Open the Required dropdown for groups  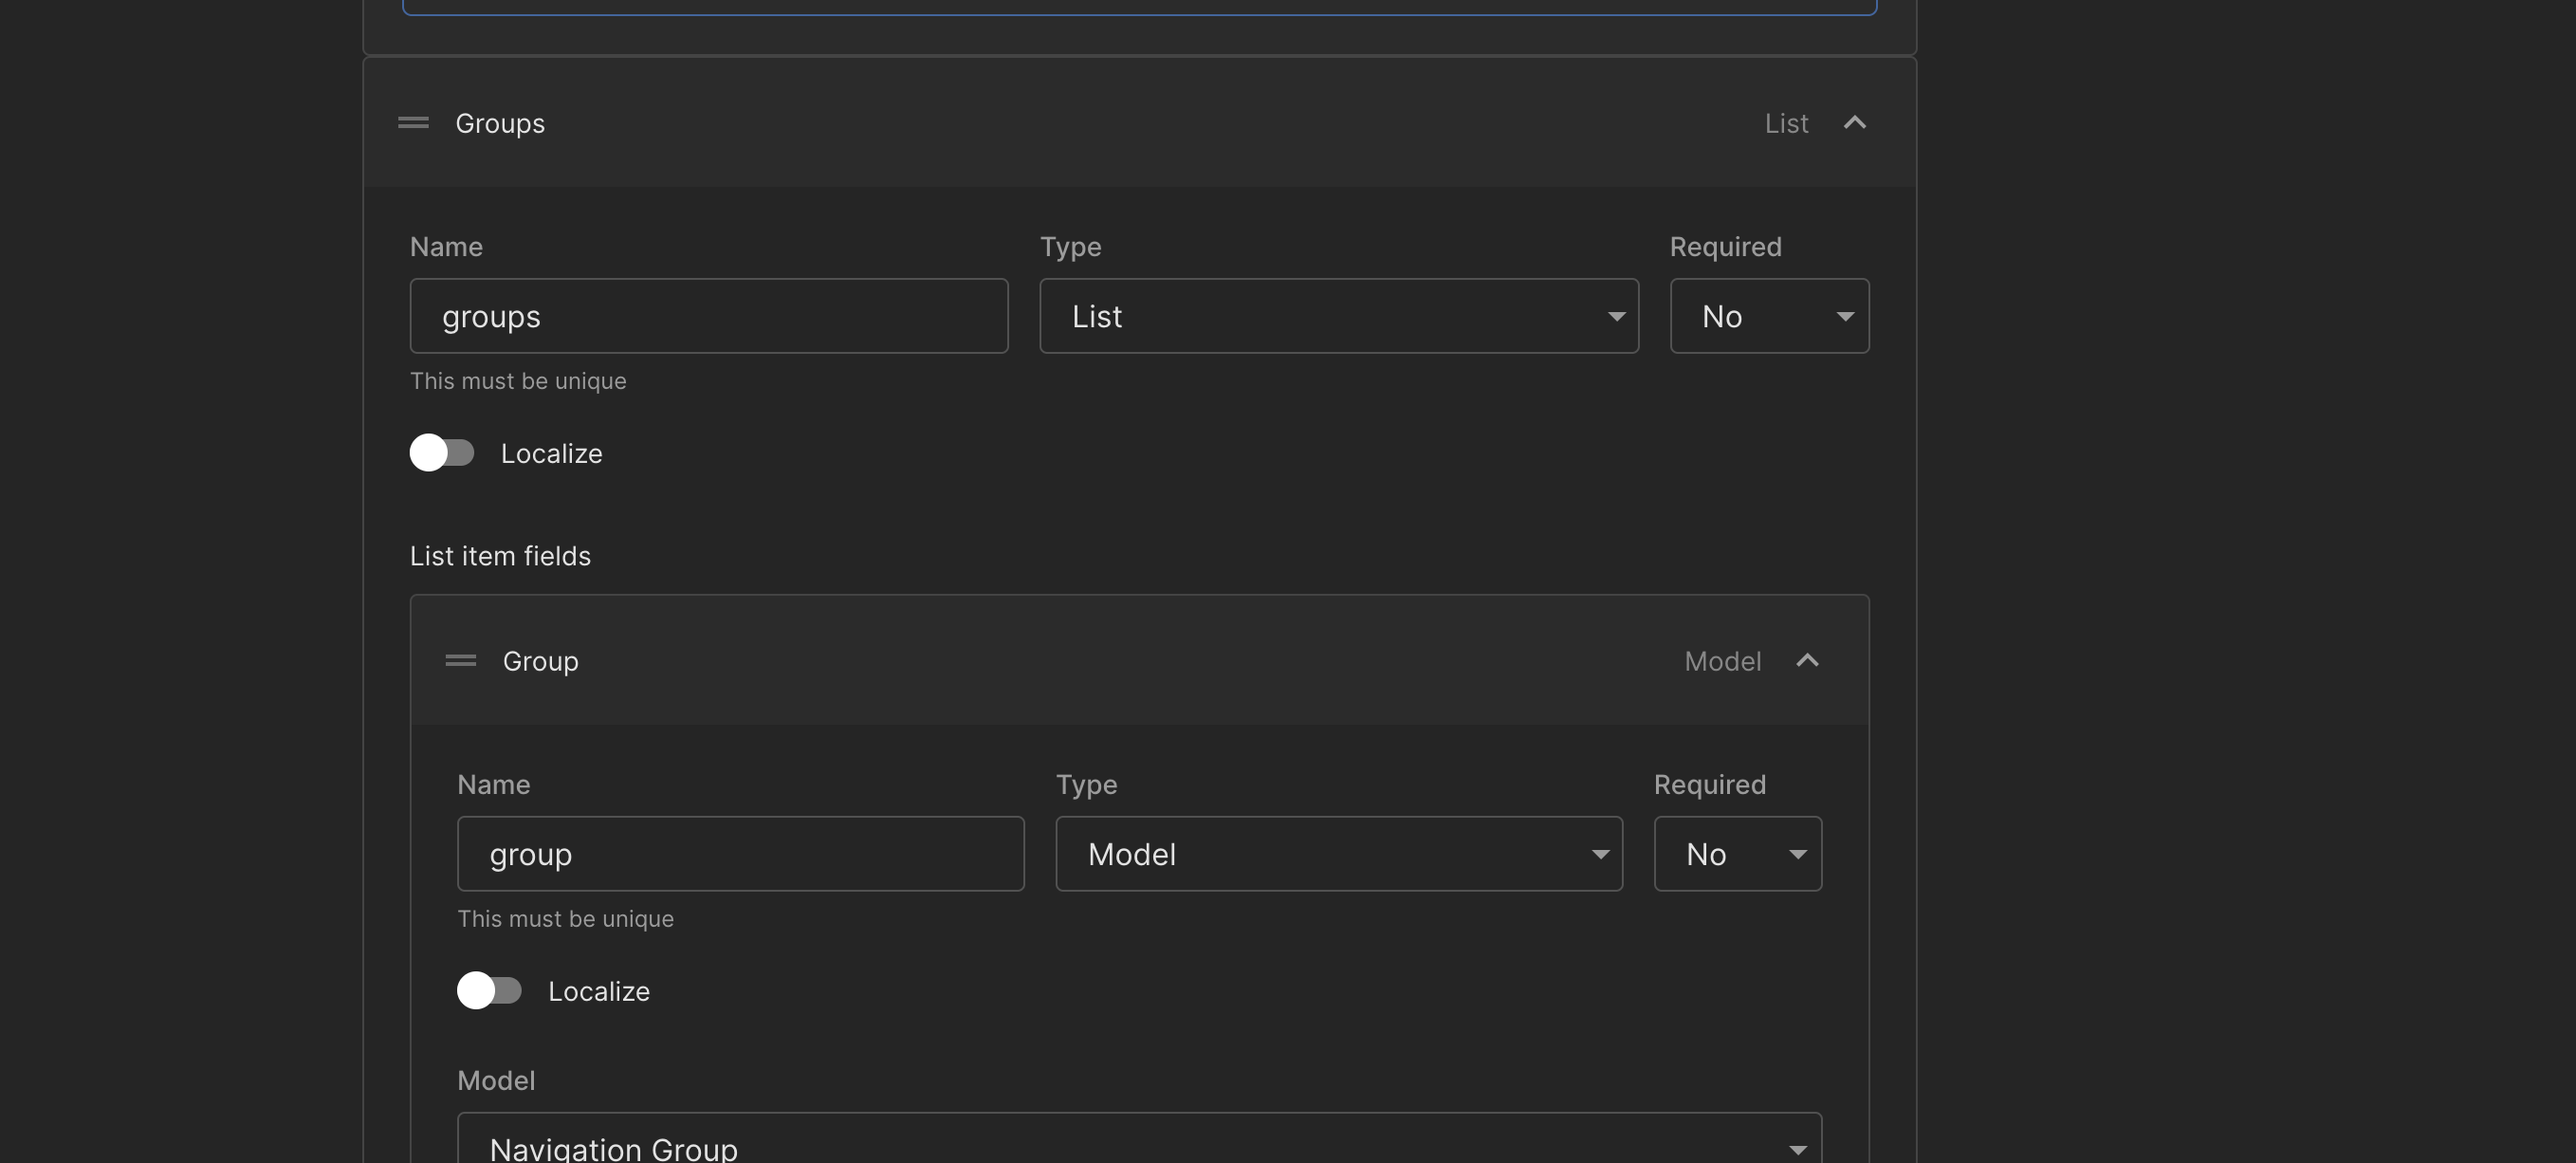click(x=1768, y=316)
